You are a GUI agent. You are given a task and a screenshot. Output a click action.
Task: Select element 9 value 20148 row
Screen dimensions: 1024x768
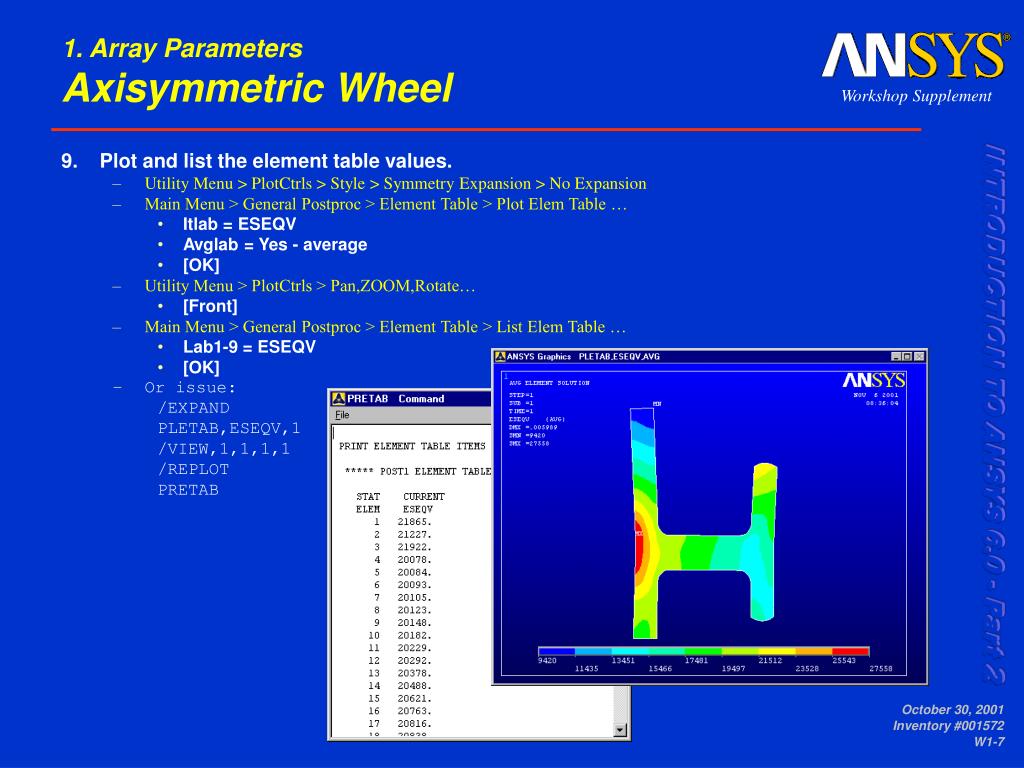[x=402, y=623]
